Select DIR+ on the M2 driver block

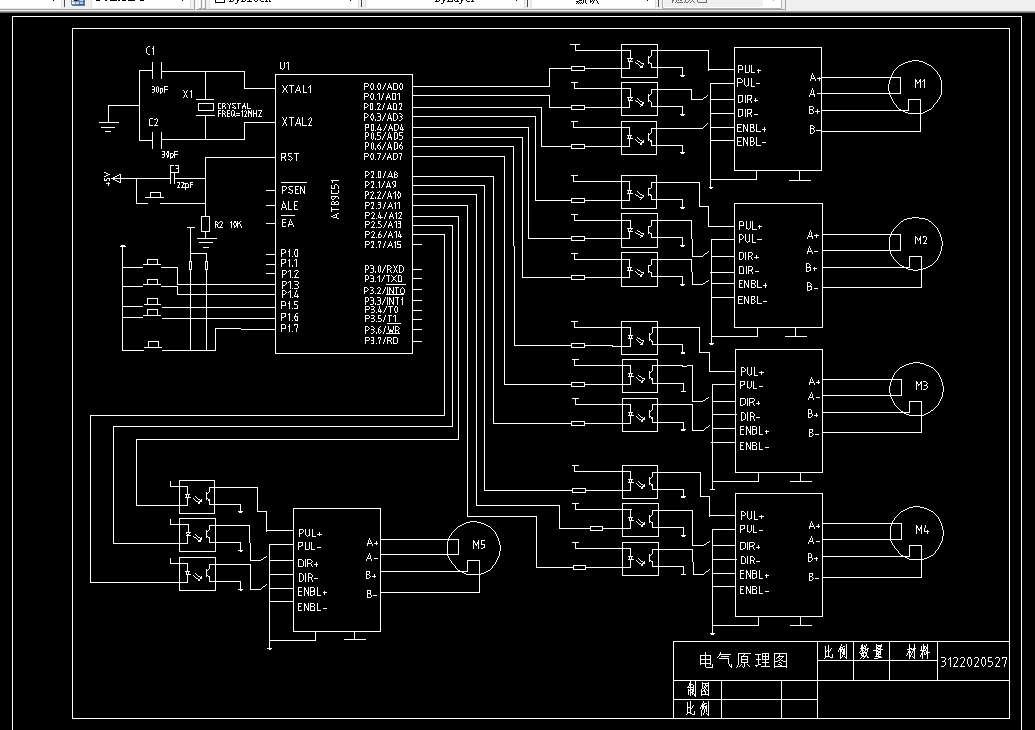[749, 256]
